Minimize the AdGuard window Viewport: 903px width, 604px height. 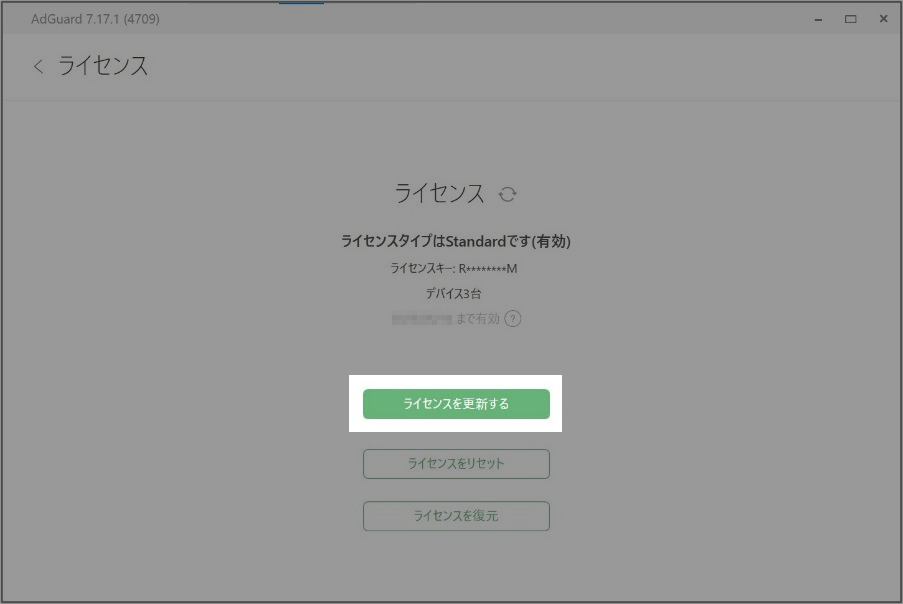pyautogui.click(x=819, y=19)
